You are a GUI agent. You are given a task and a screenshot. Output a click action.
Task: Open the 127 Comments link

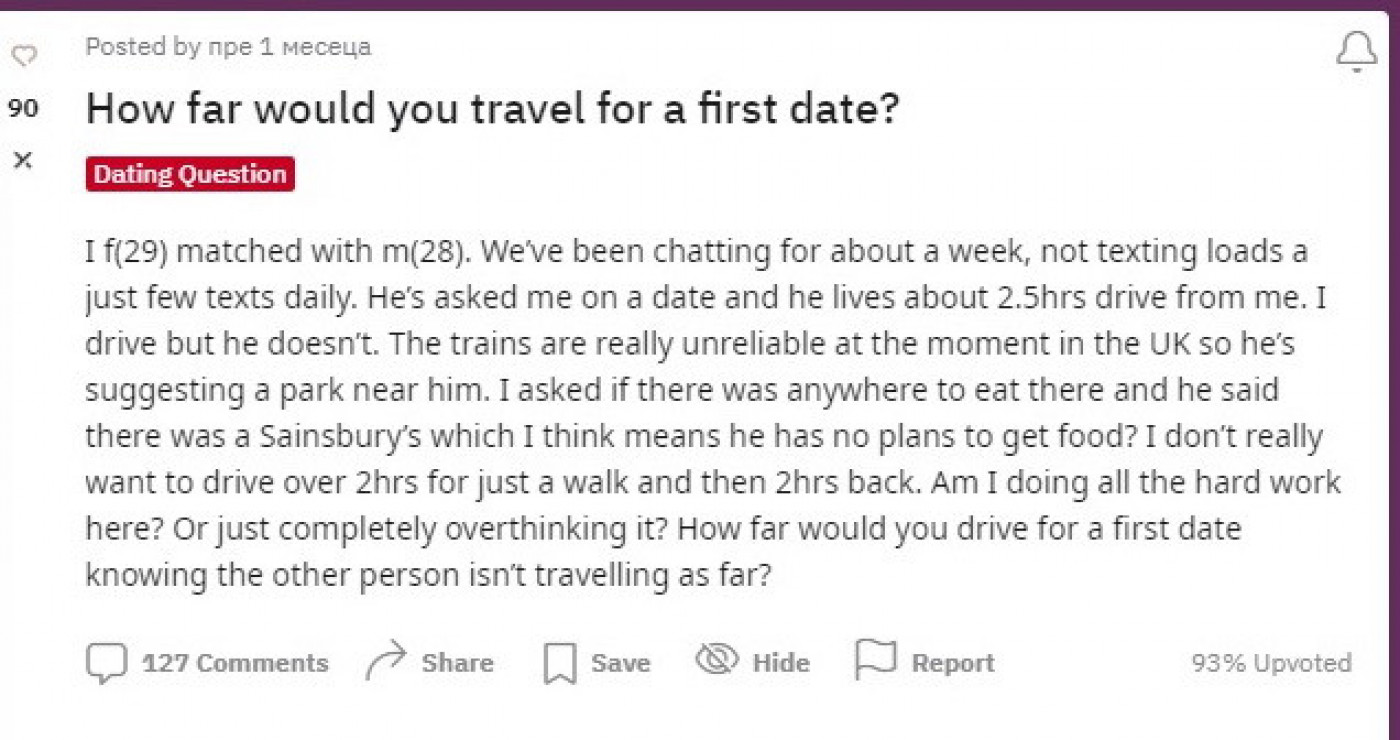coord(235,663)
